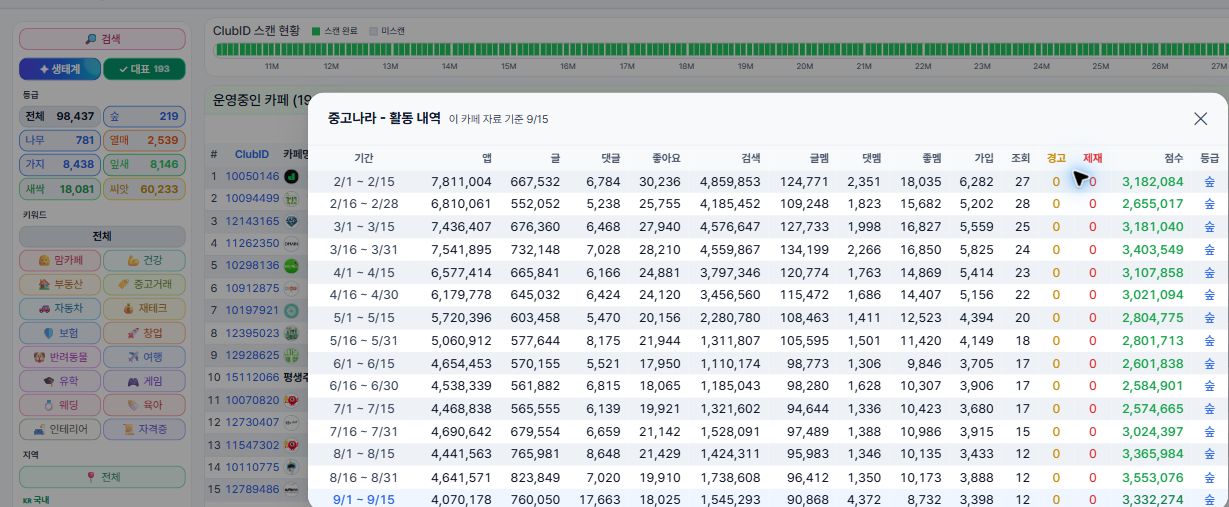Filter by 건강 keyword
1229x507 pixels.
[144, 260]
